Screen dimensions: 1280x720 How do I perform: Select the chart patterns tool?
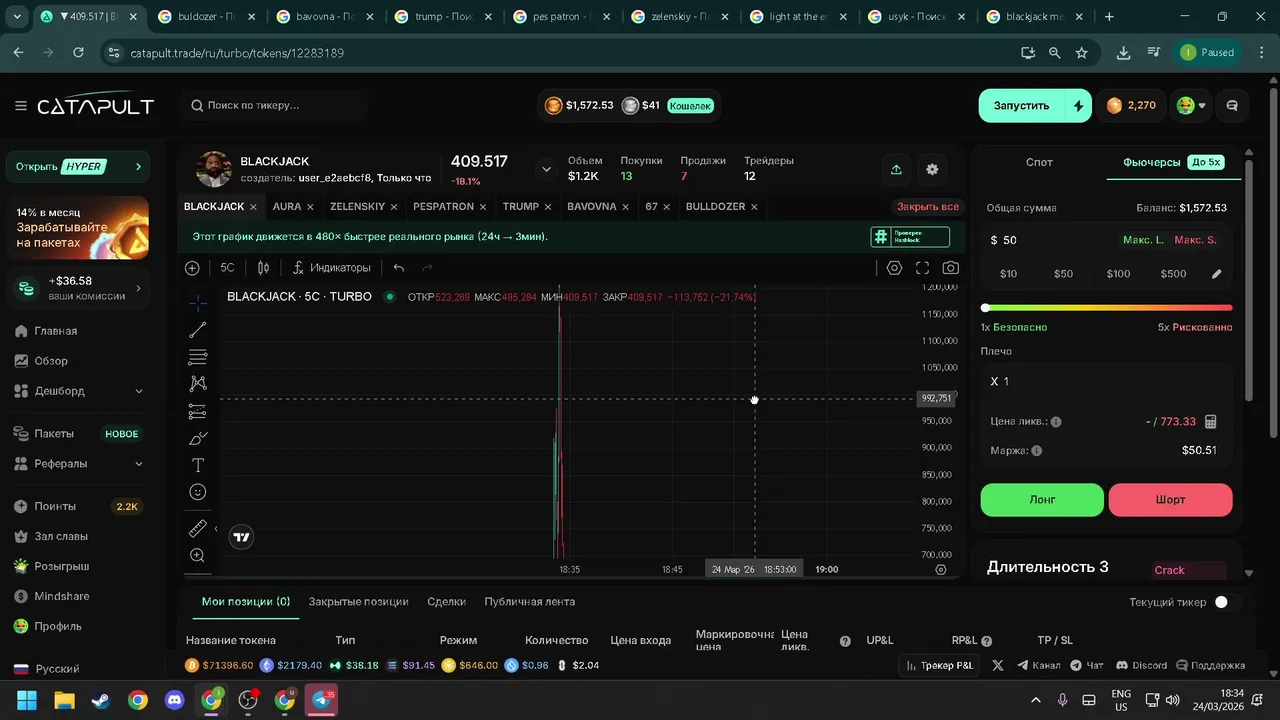(x=198, y=384)
